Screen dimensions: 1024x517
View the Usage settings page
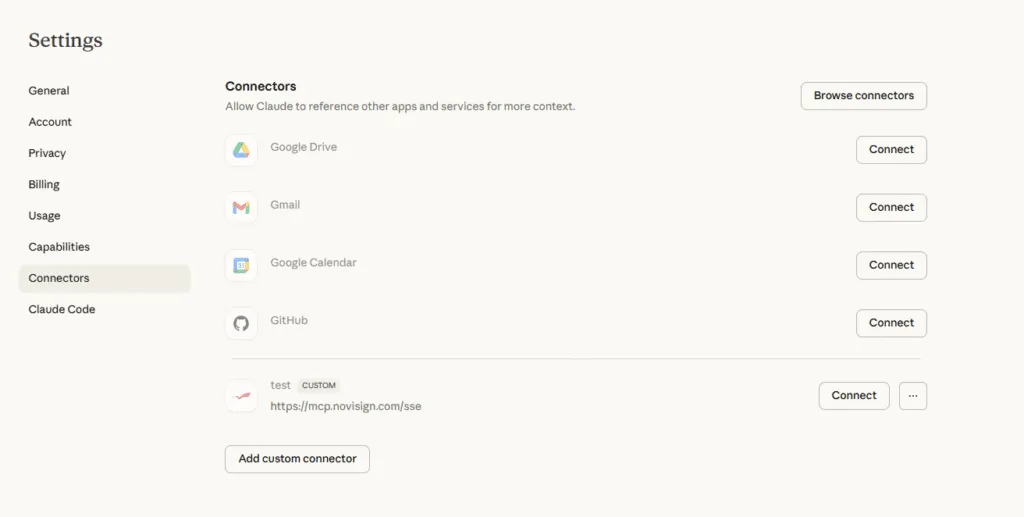[x=44, y=216]
